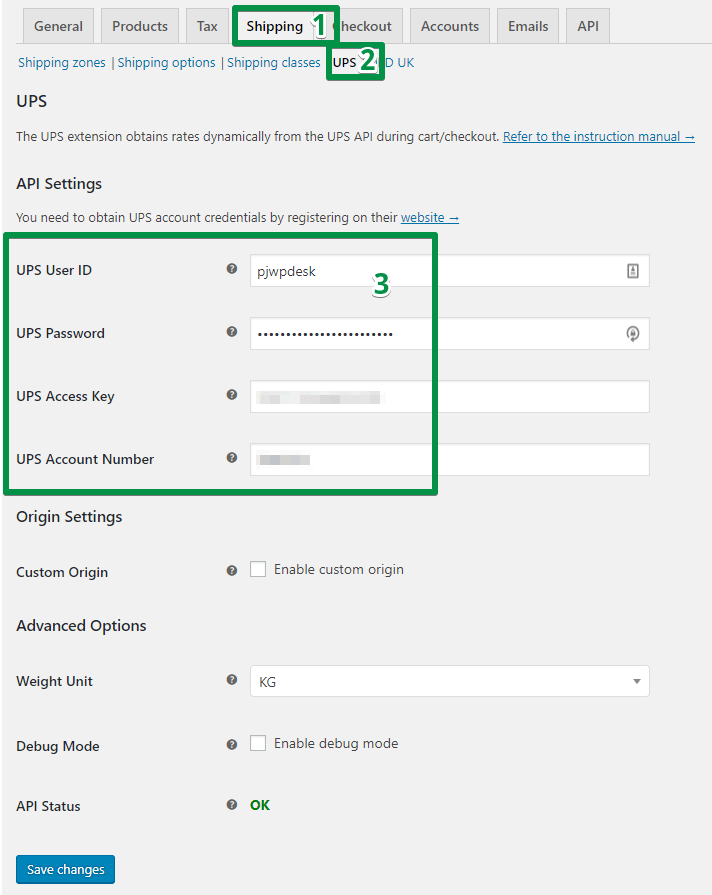Open the Checkout tab
Viewport: 712px width, 895px height.
365,26
